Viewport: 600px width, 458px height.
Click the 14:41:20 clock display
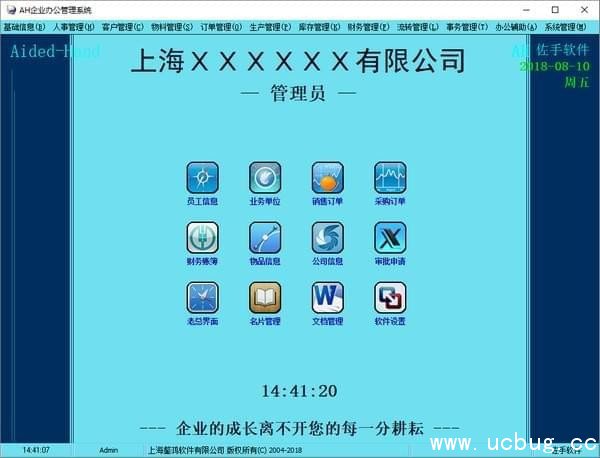[299, 391]
